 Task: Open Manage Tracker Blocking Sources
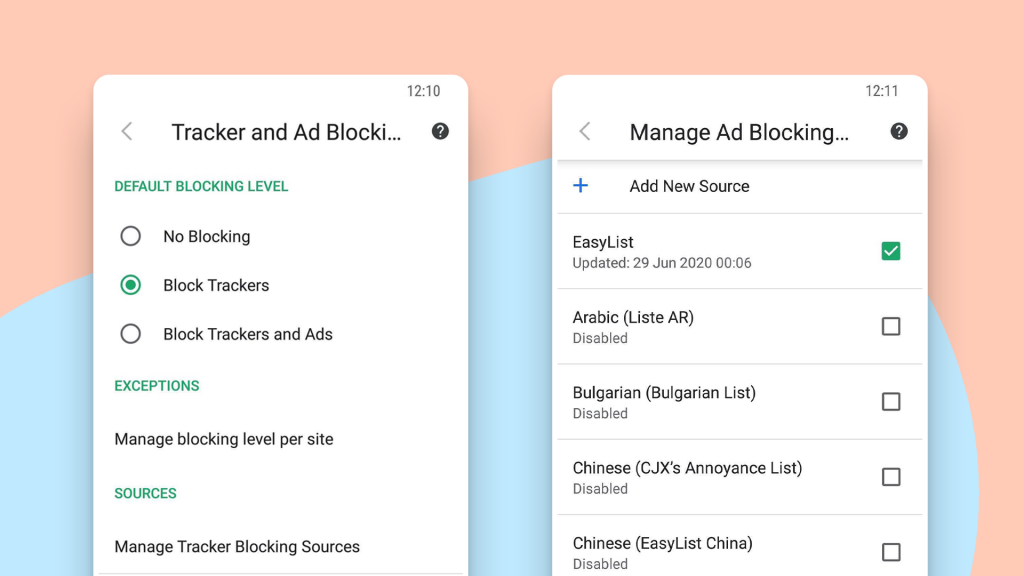(x=237, y=547)
